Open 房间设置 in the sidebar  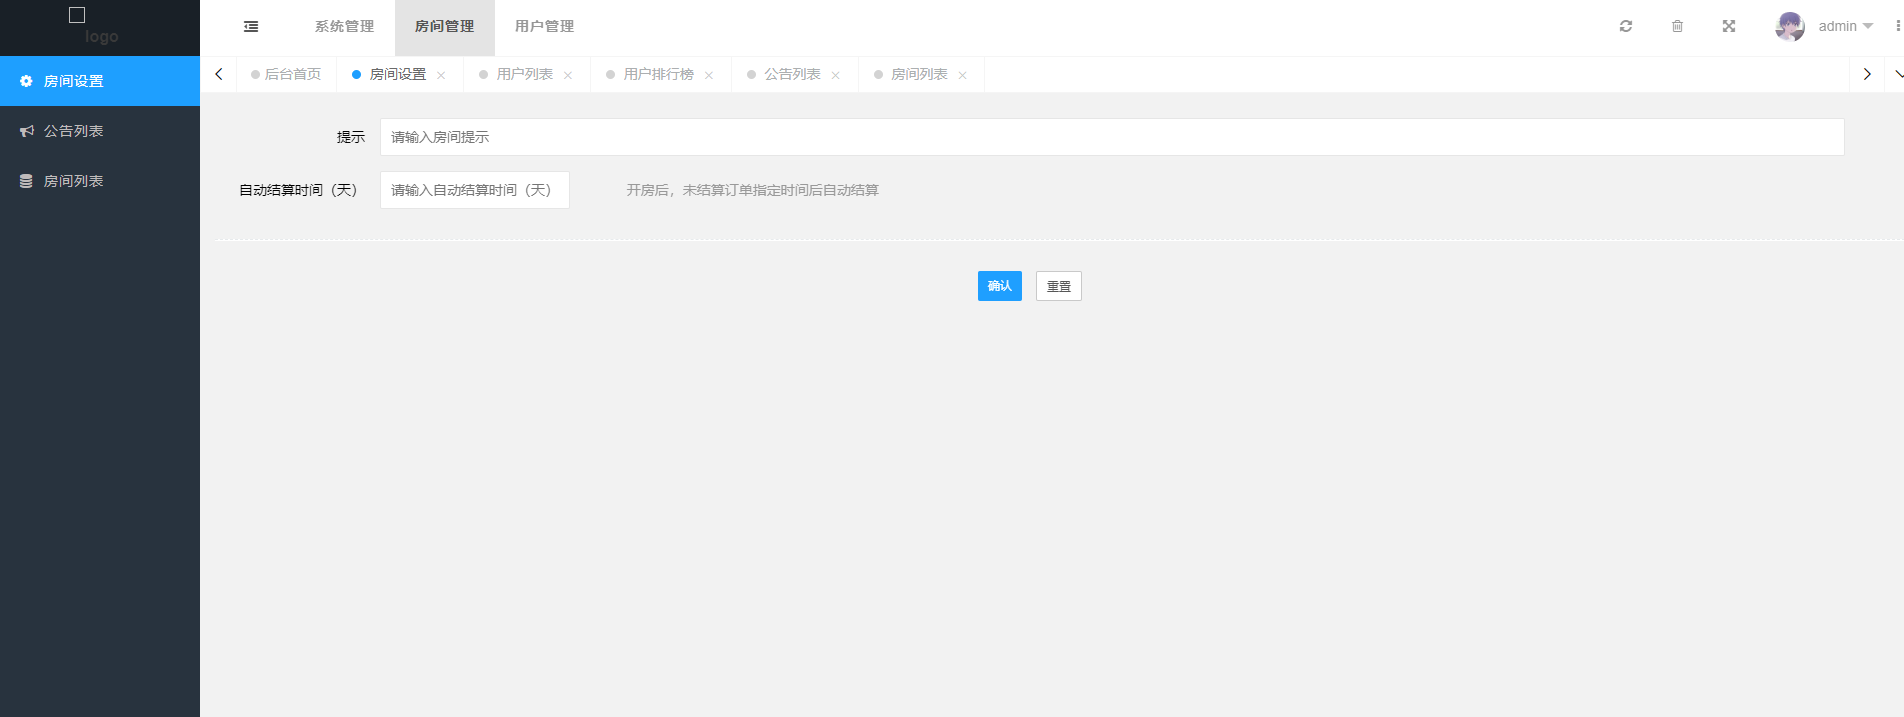100,81
